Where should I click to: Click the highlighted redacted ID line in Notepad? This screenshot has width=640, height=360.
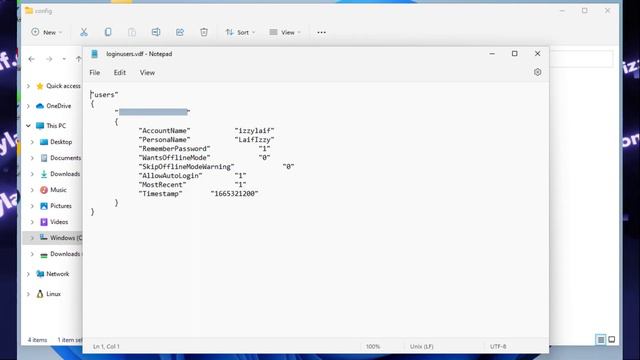coord(153,112)
